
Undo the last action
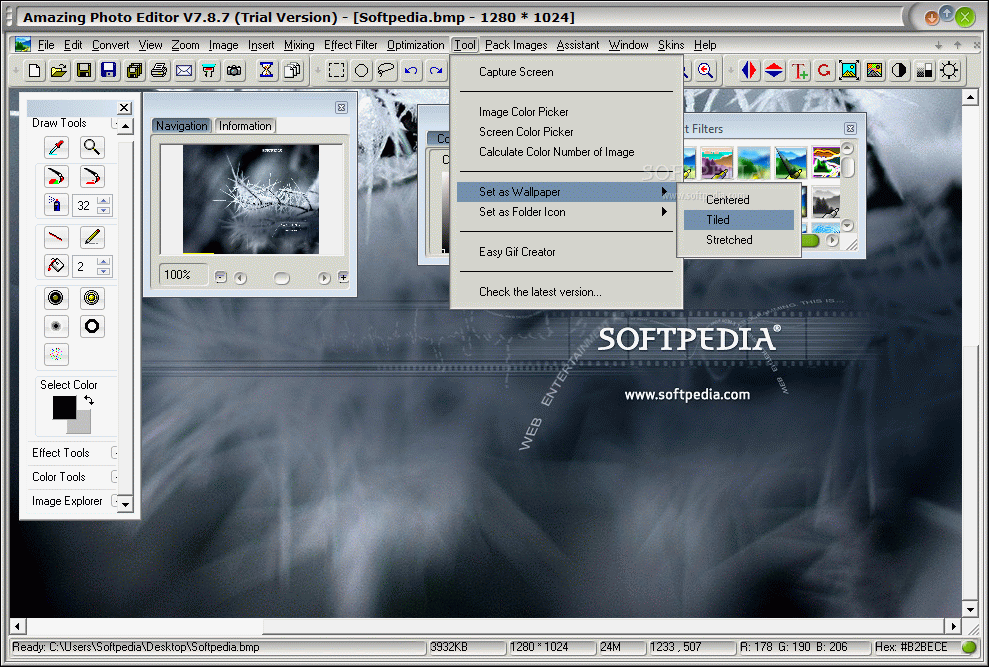[x=411, y=71]
